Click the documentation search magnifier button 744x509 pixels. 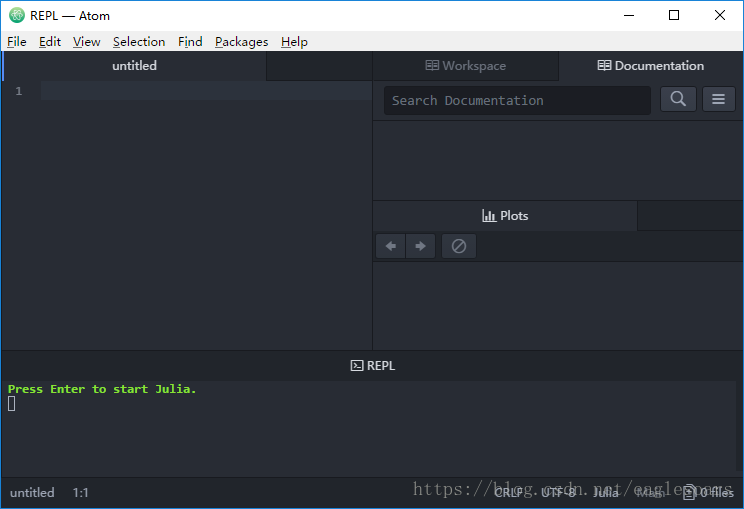(678, 99)
